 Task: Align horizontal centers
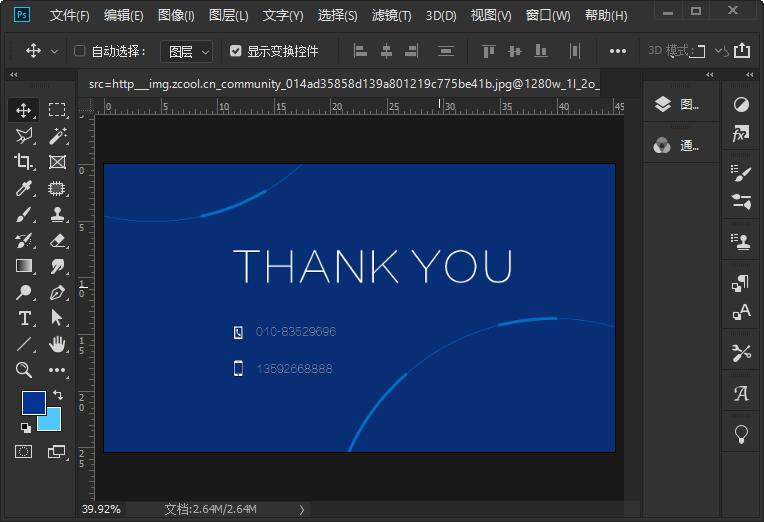click(x=386, y=51)
